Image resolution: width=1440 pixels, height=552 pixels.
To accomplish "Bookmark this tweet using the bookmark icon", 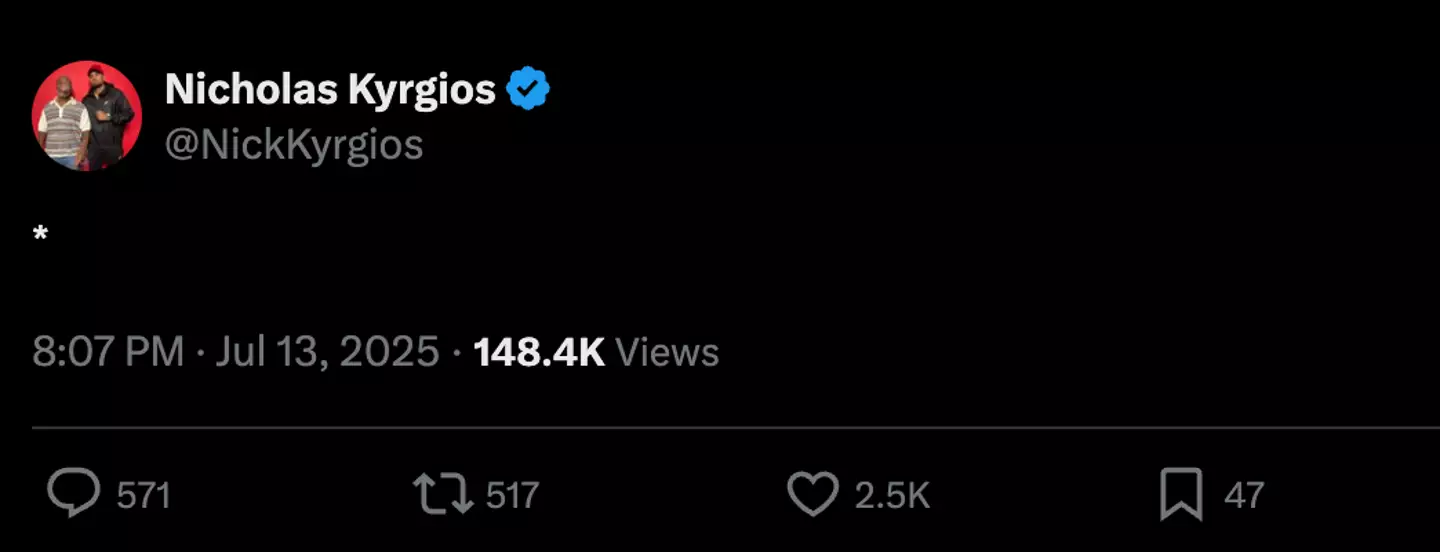I will click(x=1180, y=496).
